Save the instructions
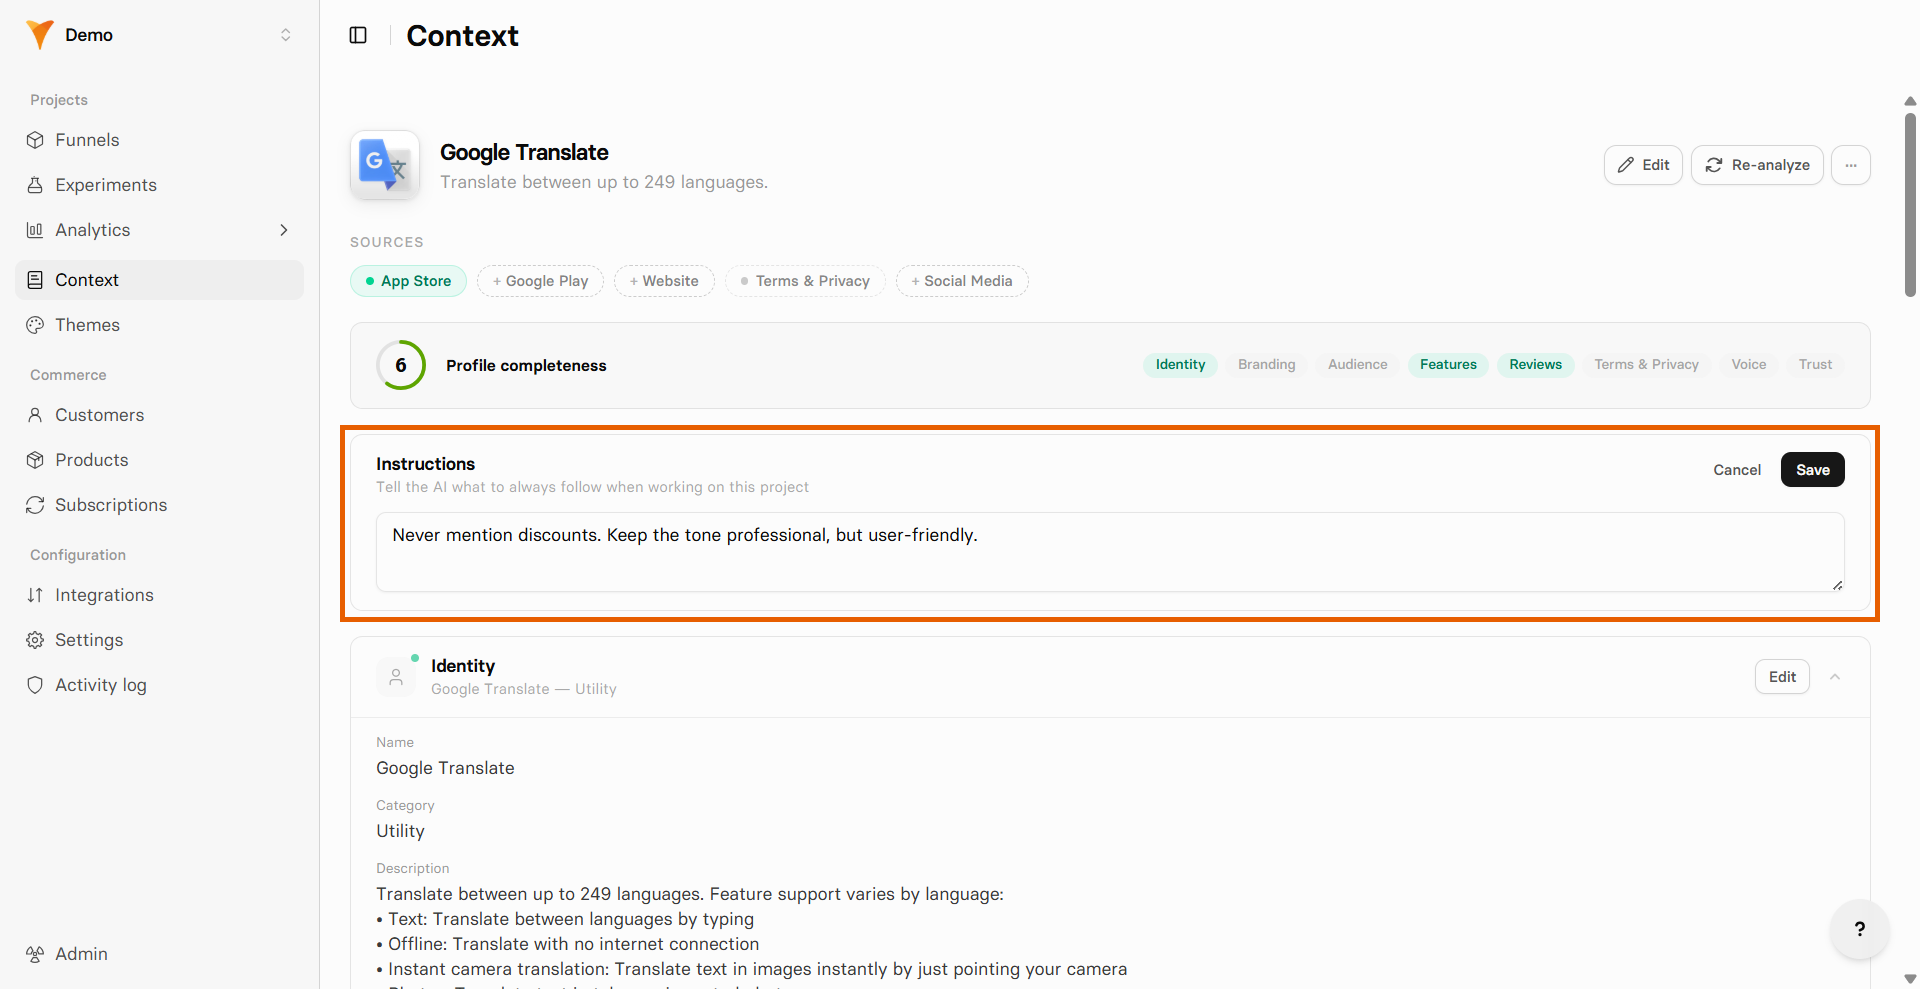This screenshot has height=989, width=1920. coord(1812,470)
